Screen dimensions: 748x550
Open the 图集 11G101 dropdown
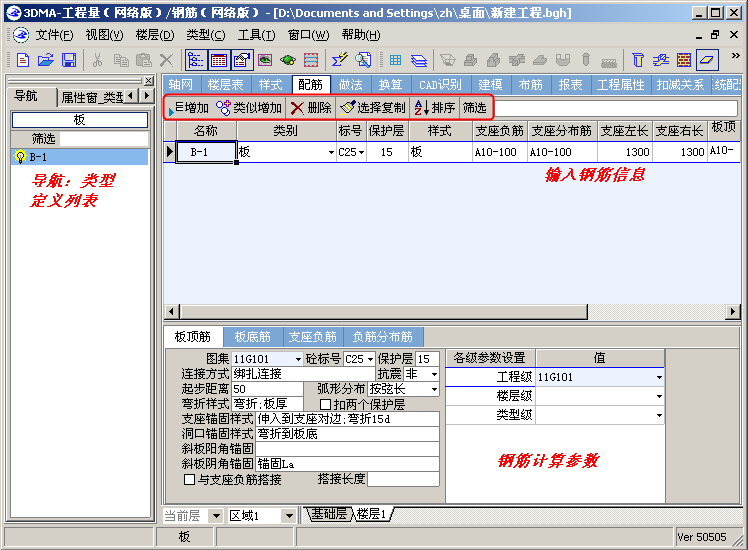click(x=298, y=359)
